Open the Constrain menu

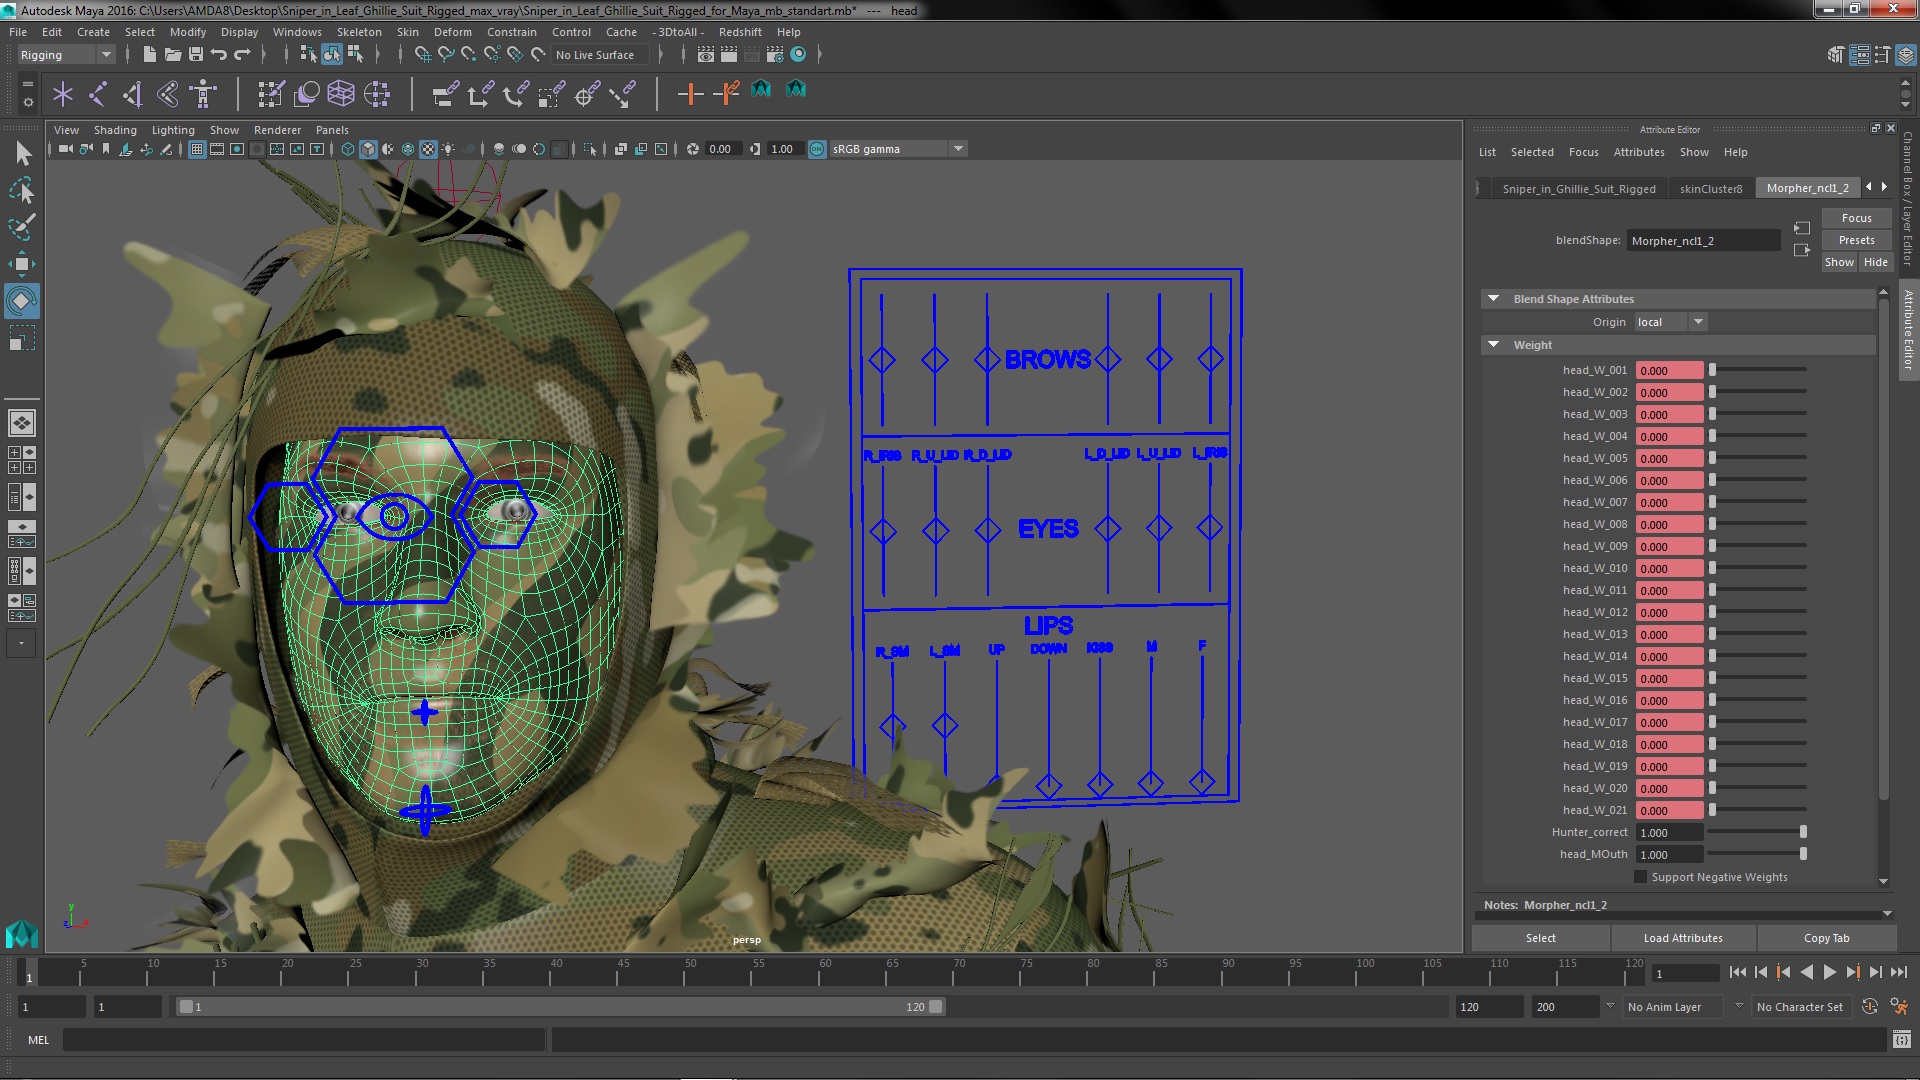(512, 32)
